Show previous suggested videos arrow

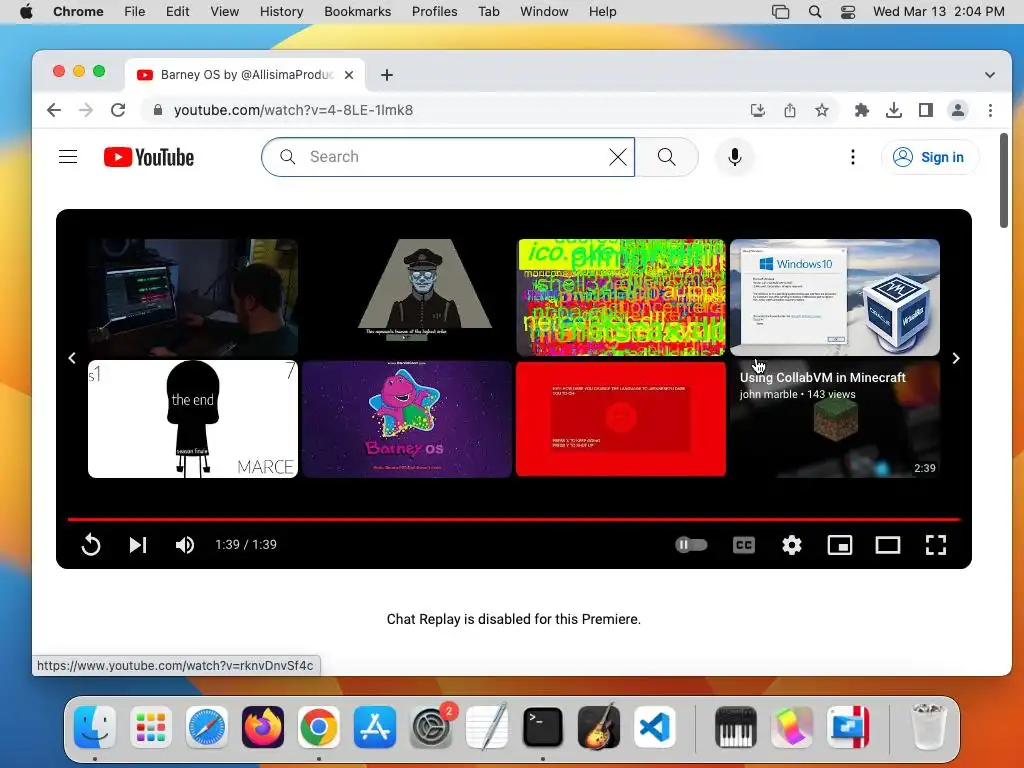(72, 358)
